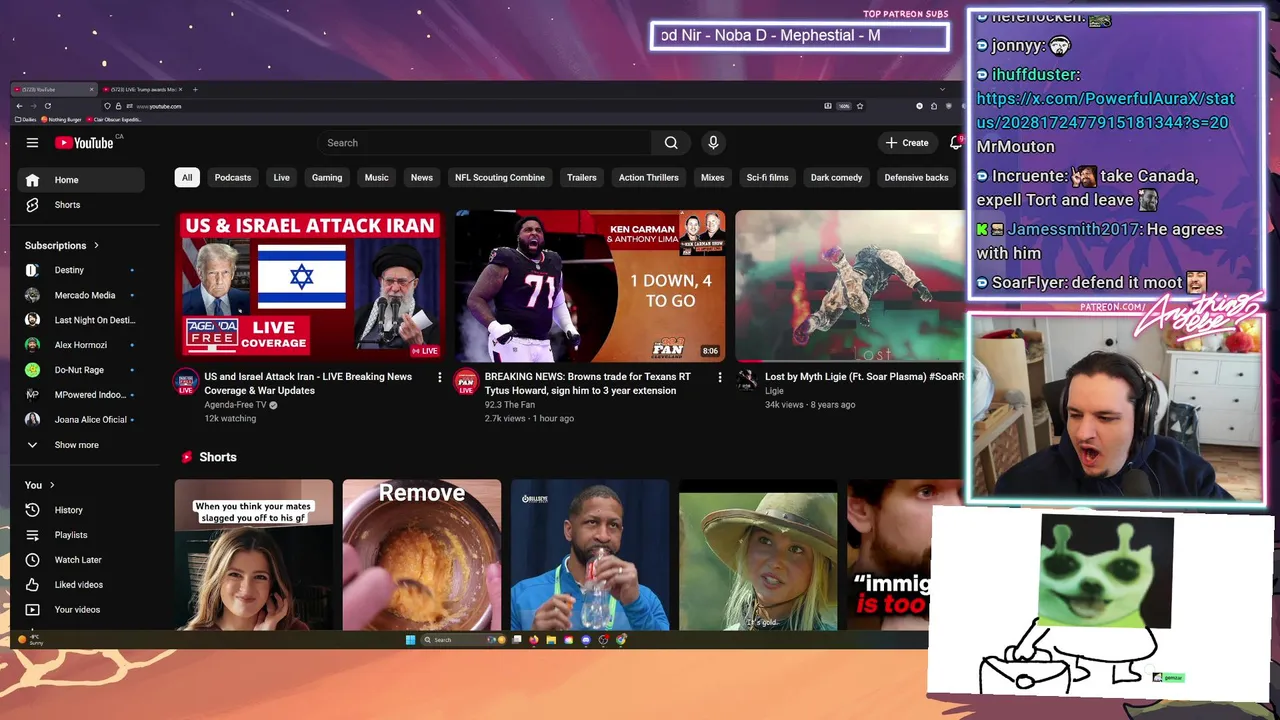Open the Ken Carman Browns video thumbnail
1280x720 pixels.
click(590, 285)
